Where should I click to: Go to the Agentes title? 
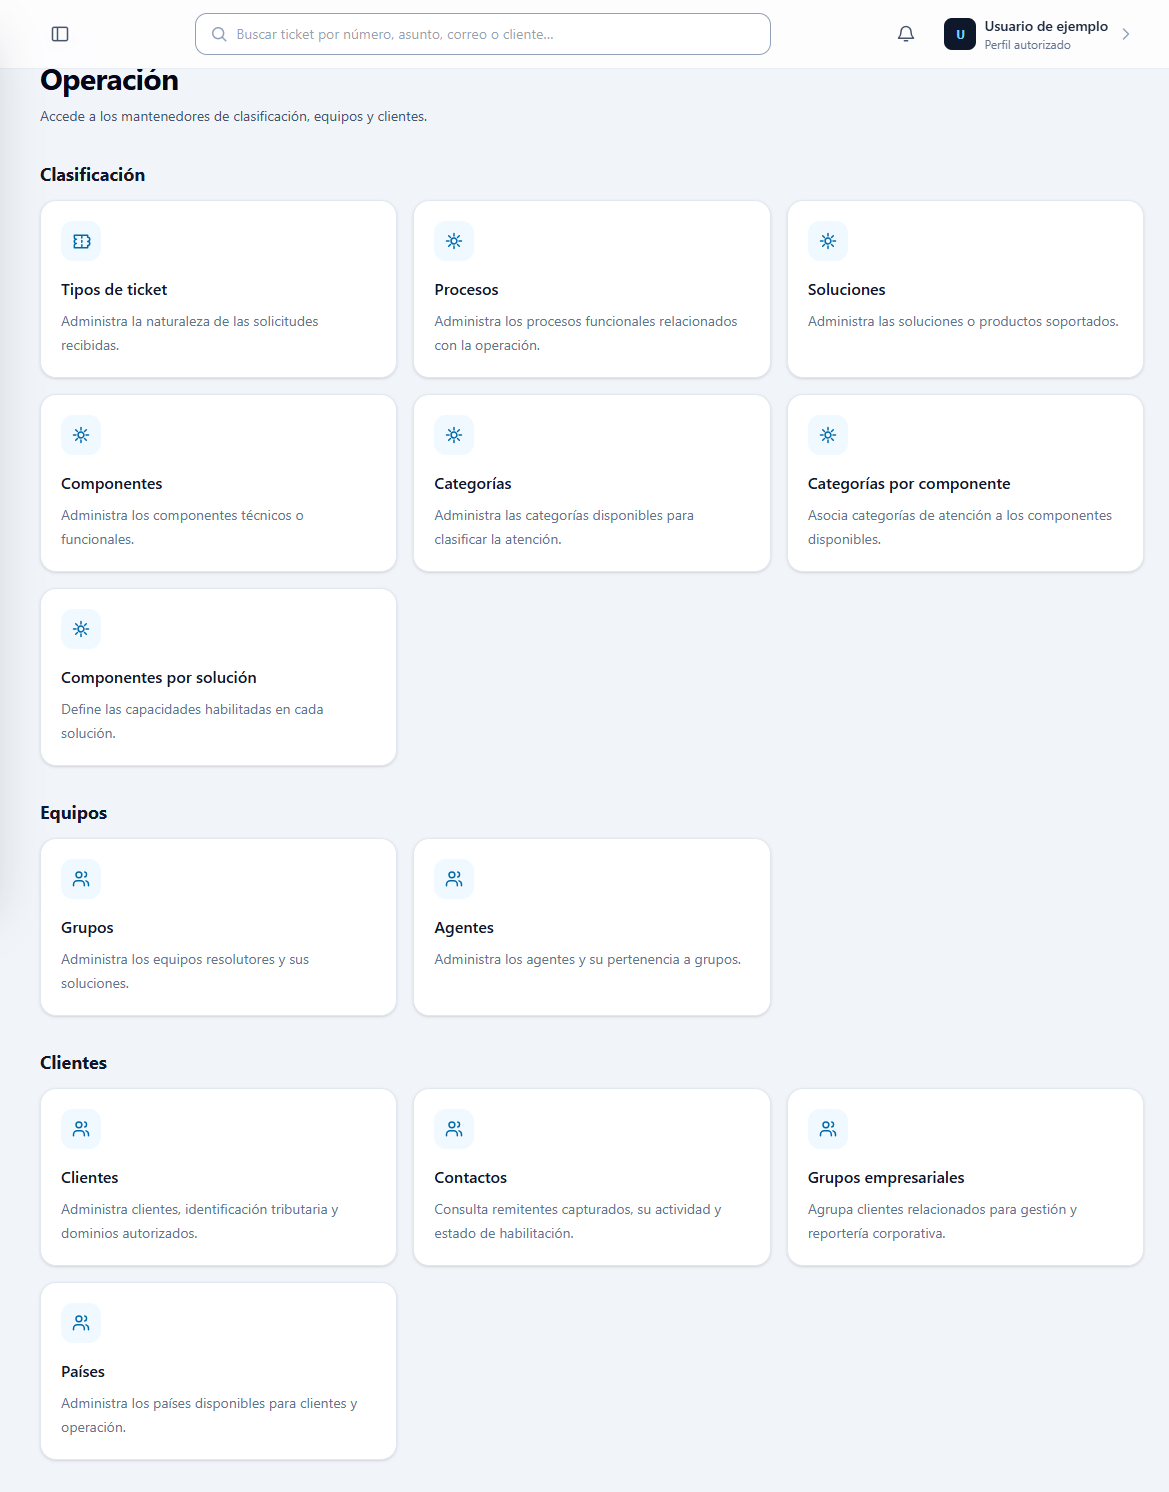tap(464, 928)
